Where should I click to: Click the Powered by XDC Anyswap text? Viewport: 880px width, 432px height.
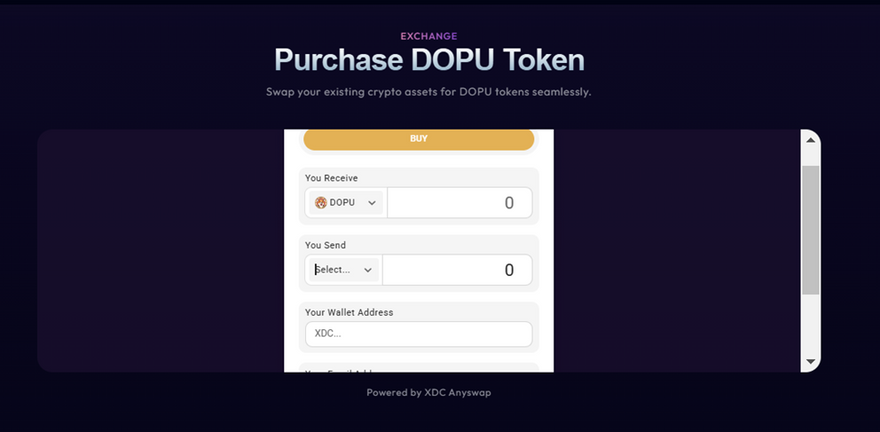(x=429, y=393)
